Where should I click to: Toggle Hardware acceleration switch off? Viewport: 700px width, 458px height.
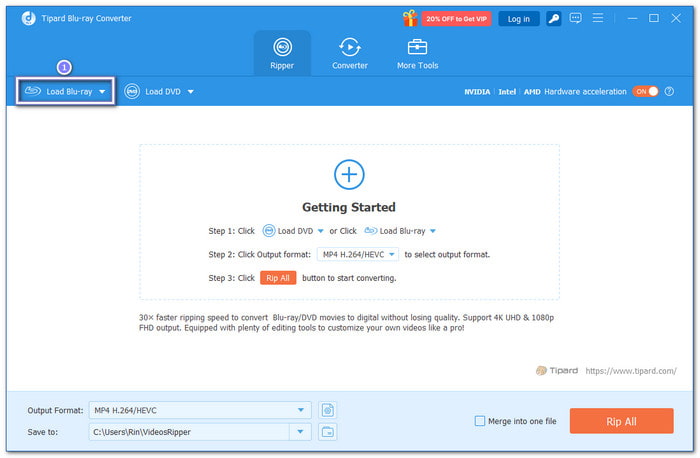coord(645,92)
